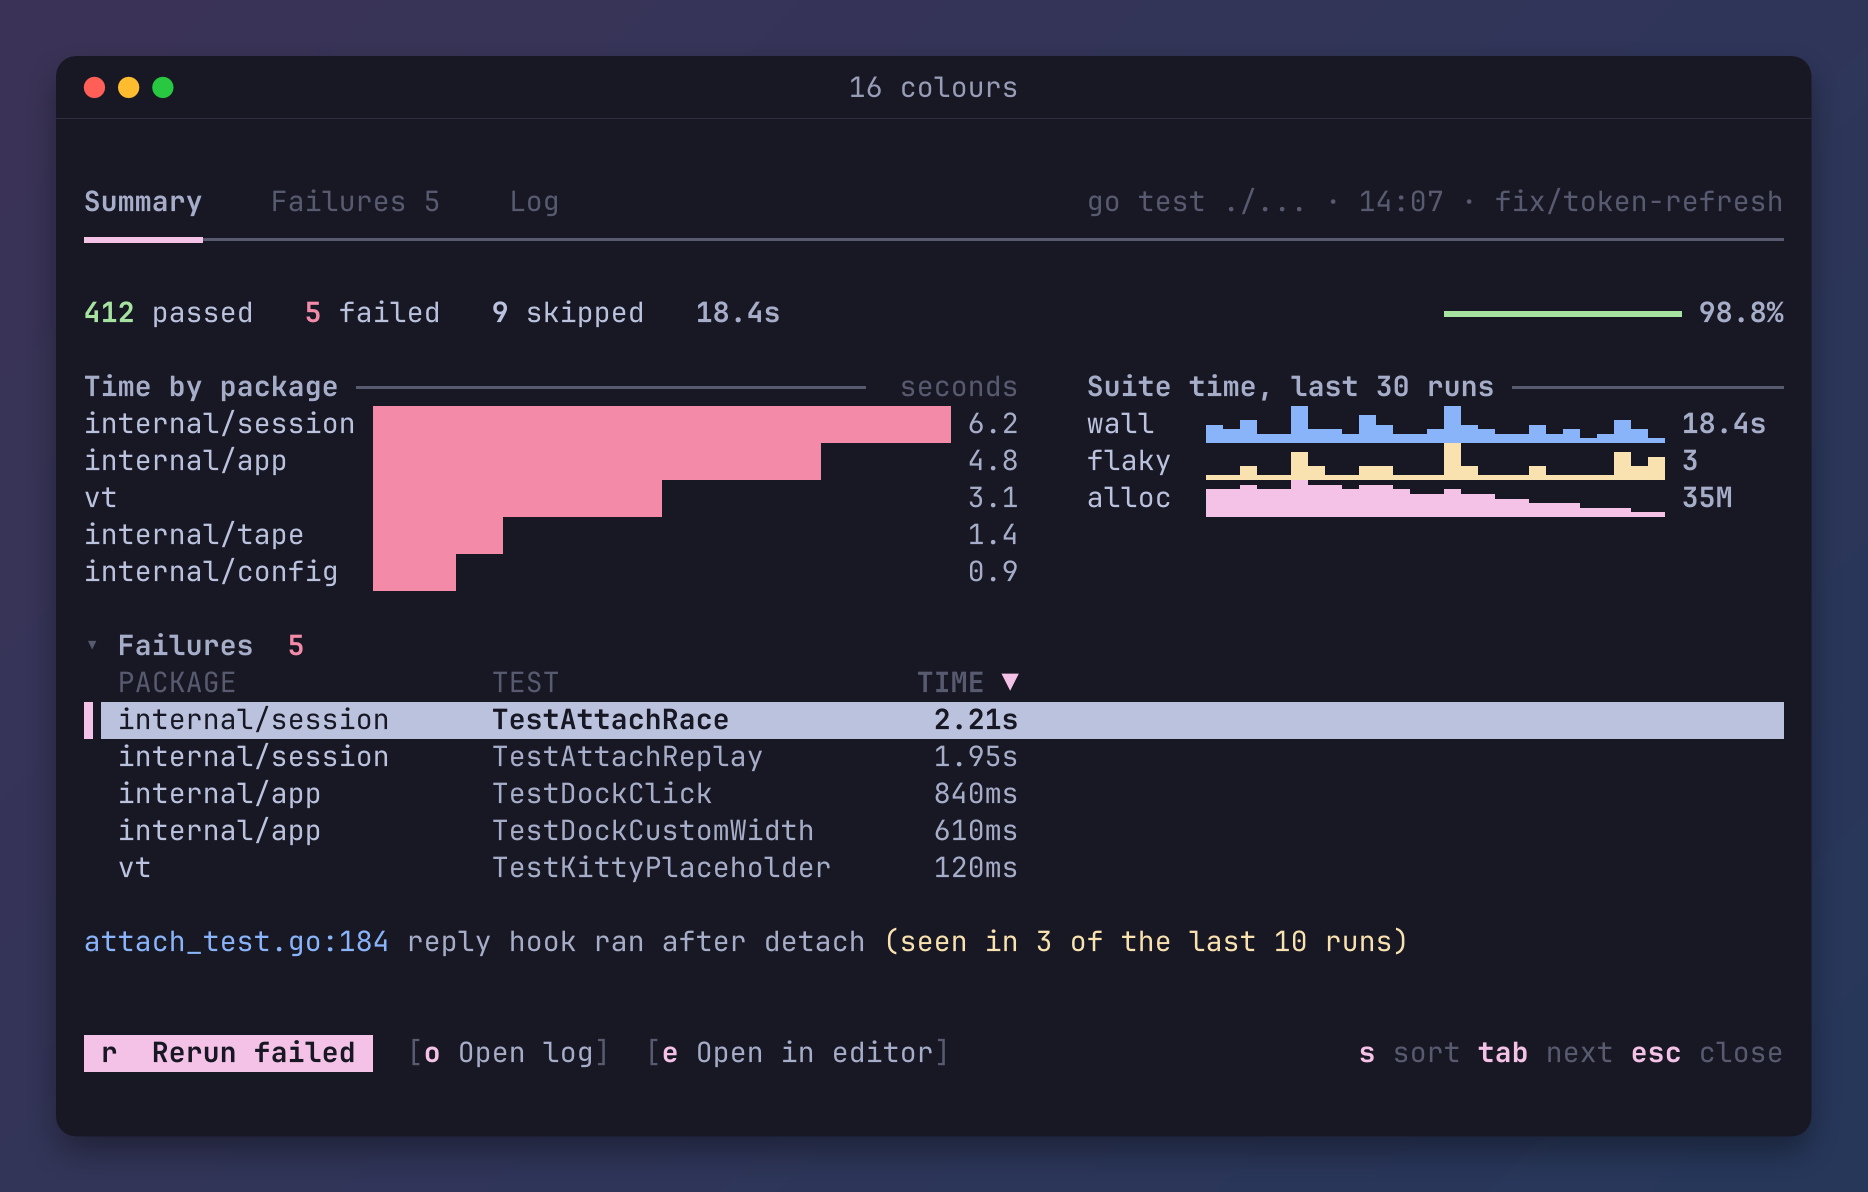Click the fix/token-refresh branch label
Screen dimensions: 1868x1192
tap(1639, 202)
